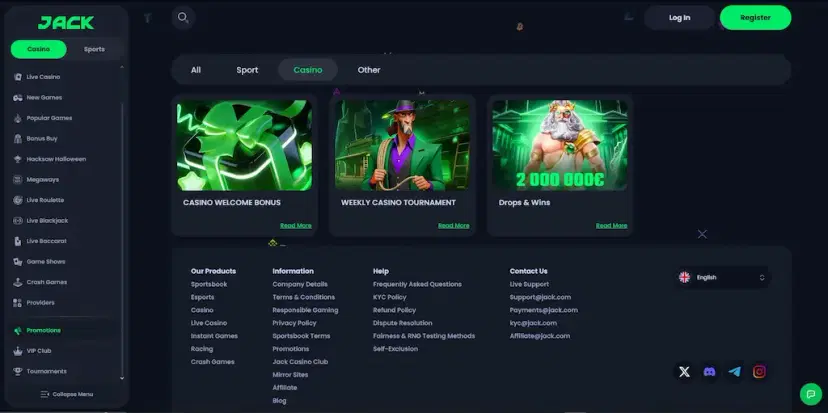Open Terms & Conditions footer link
Image resolution: width=828 pixels, height=413 pixels.
click(x=304, y=297)
